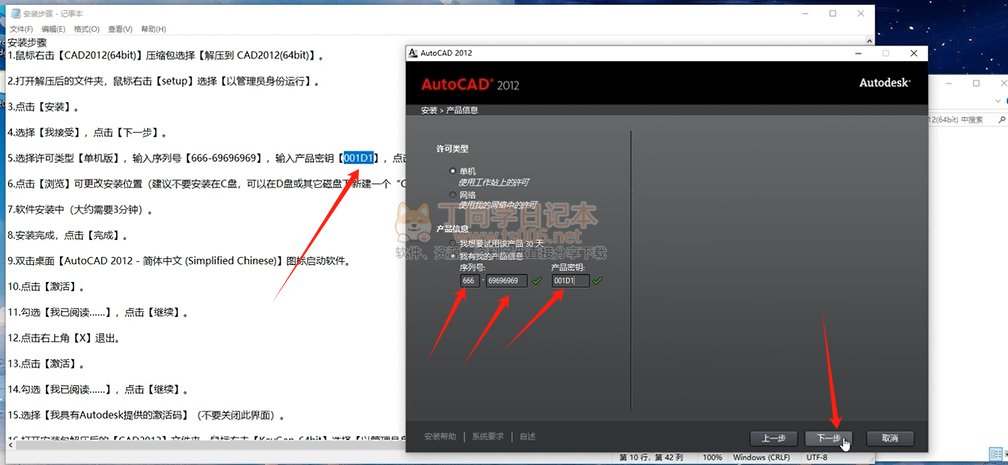Click Notepad line 4.选择【我接受】
Viewport: 1008px width, 465px height.
88,132
